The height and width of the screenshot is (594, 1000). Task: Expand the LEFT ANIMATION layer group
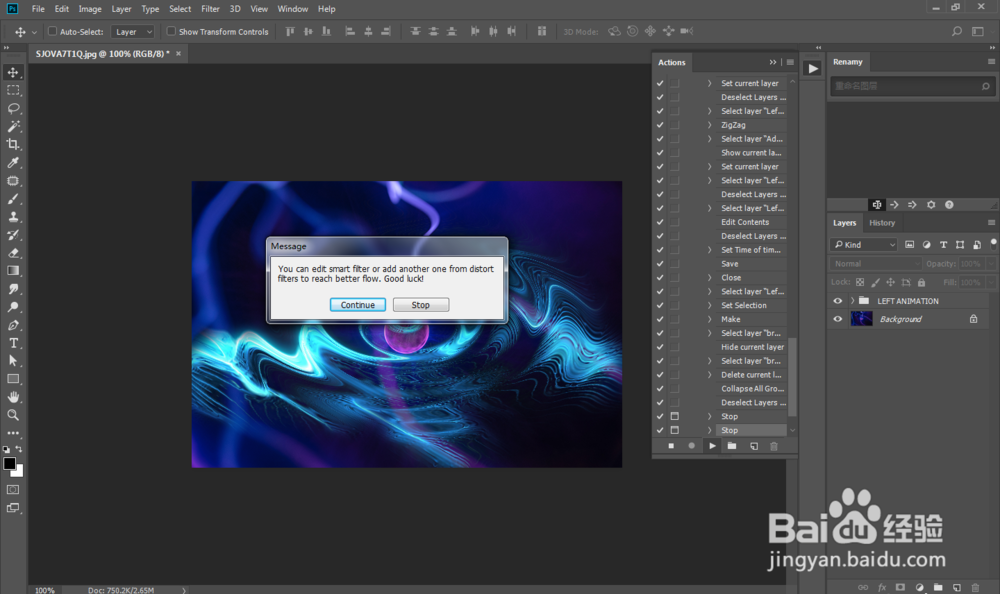pyautogui.click(x=852, y=301)
